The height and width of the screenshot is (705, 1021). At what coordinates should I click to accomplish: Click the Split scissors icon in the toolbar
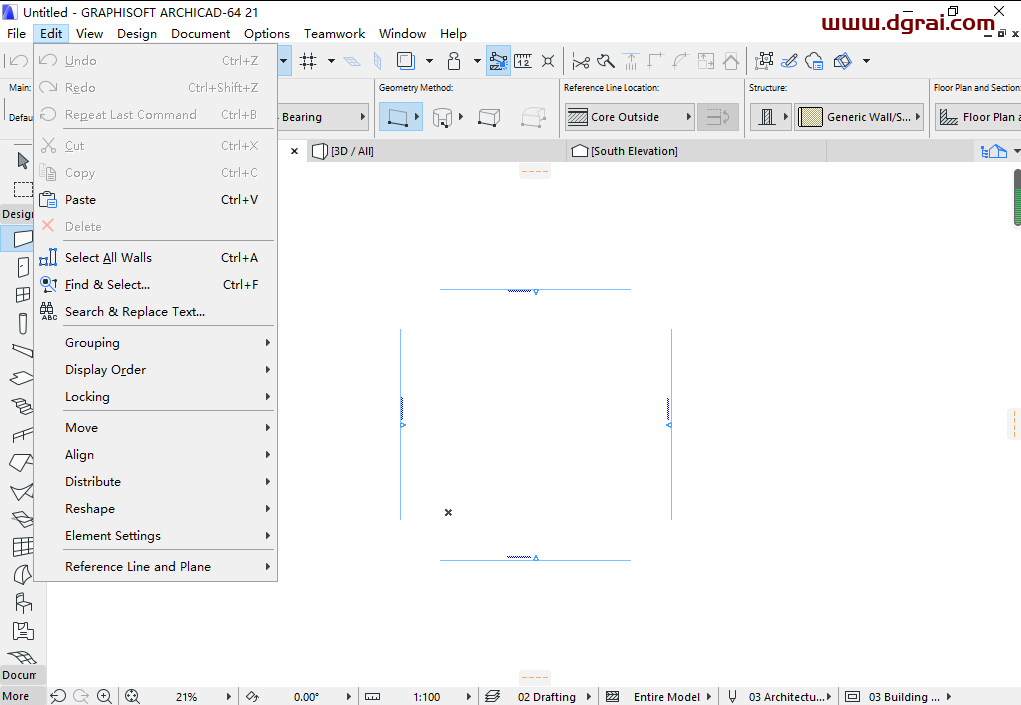(581, 61)
